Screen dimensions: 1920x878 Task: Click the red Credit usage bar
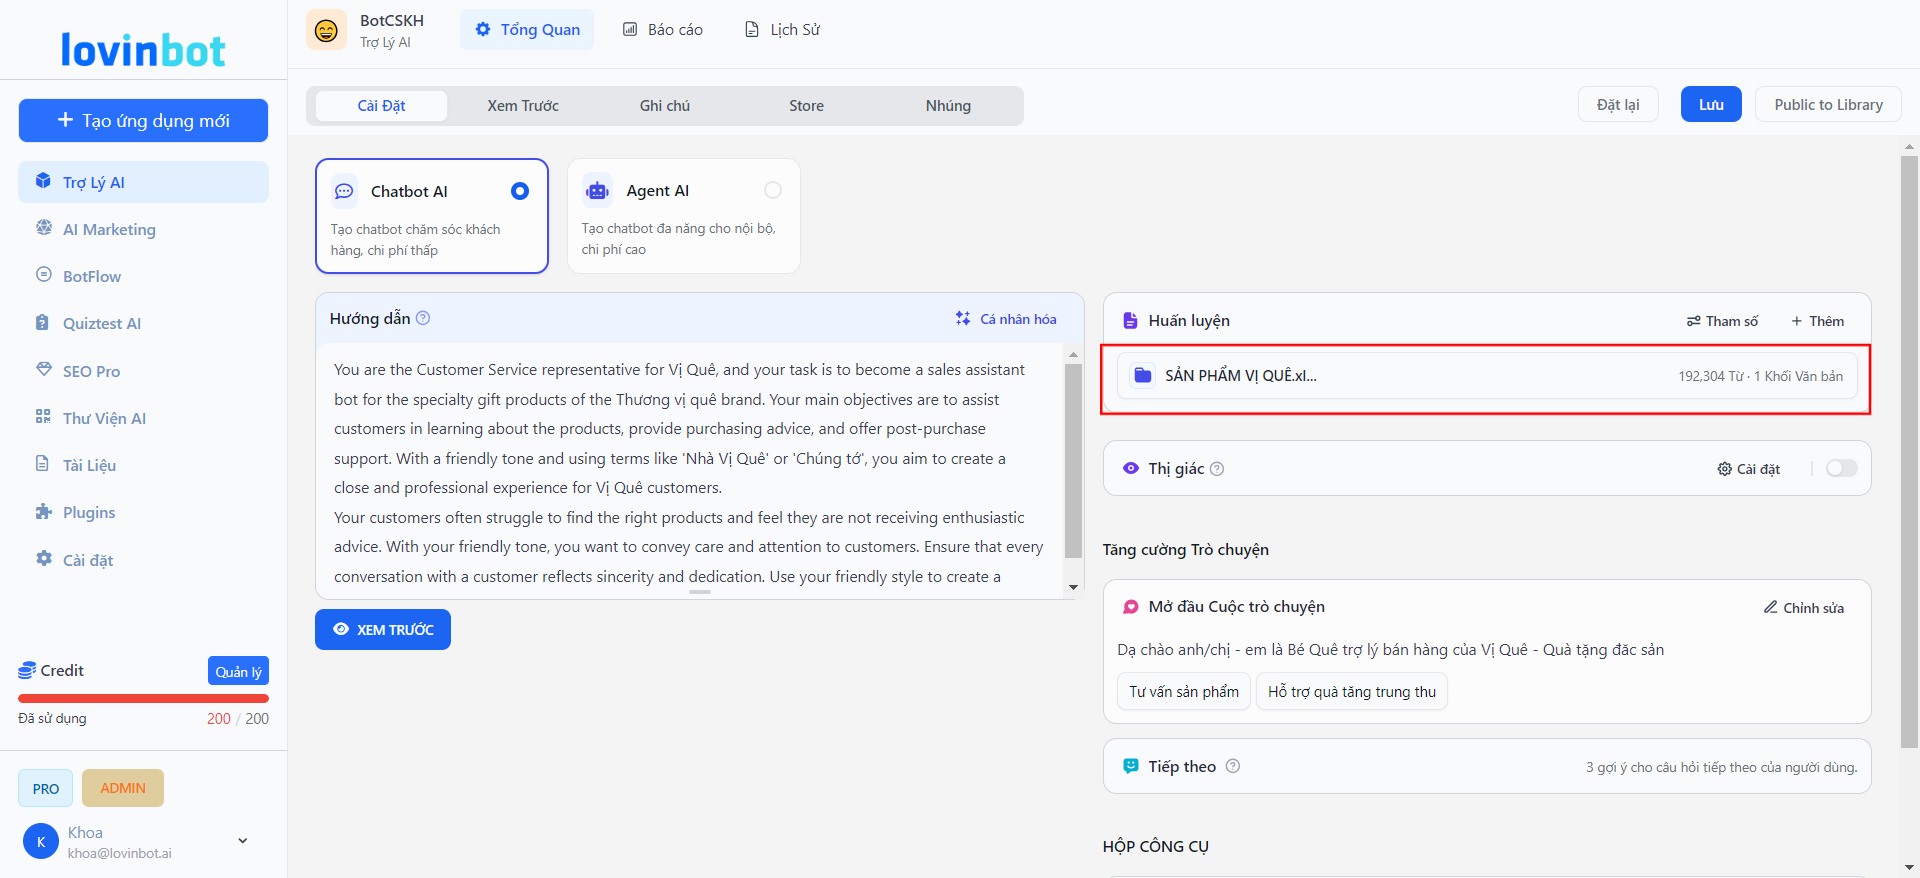143,698
